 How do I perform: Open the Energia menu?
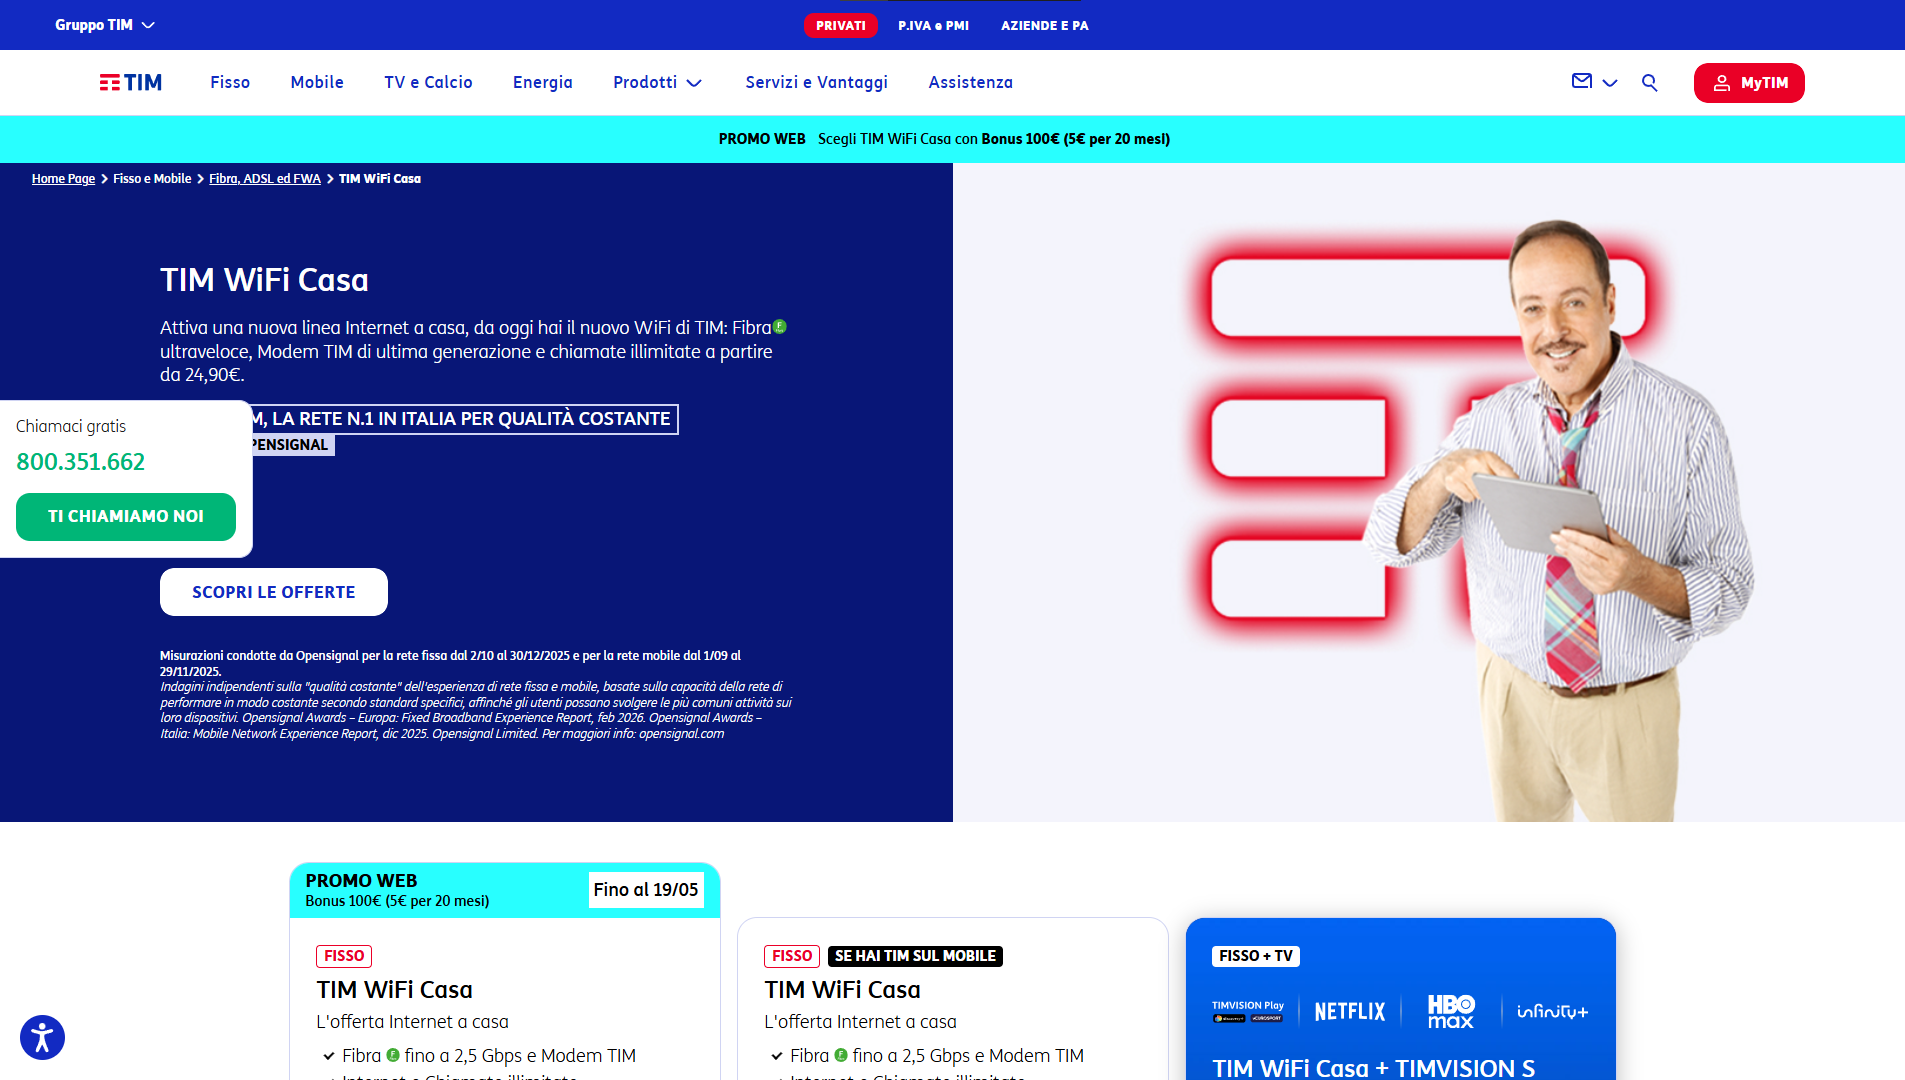(543, 82)
